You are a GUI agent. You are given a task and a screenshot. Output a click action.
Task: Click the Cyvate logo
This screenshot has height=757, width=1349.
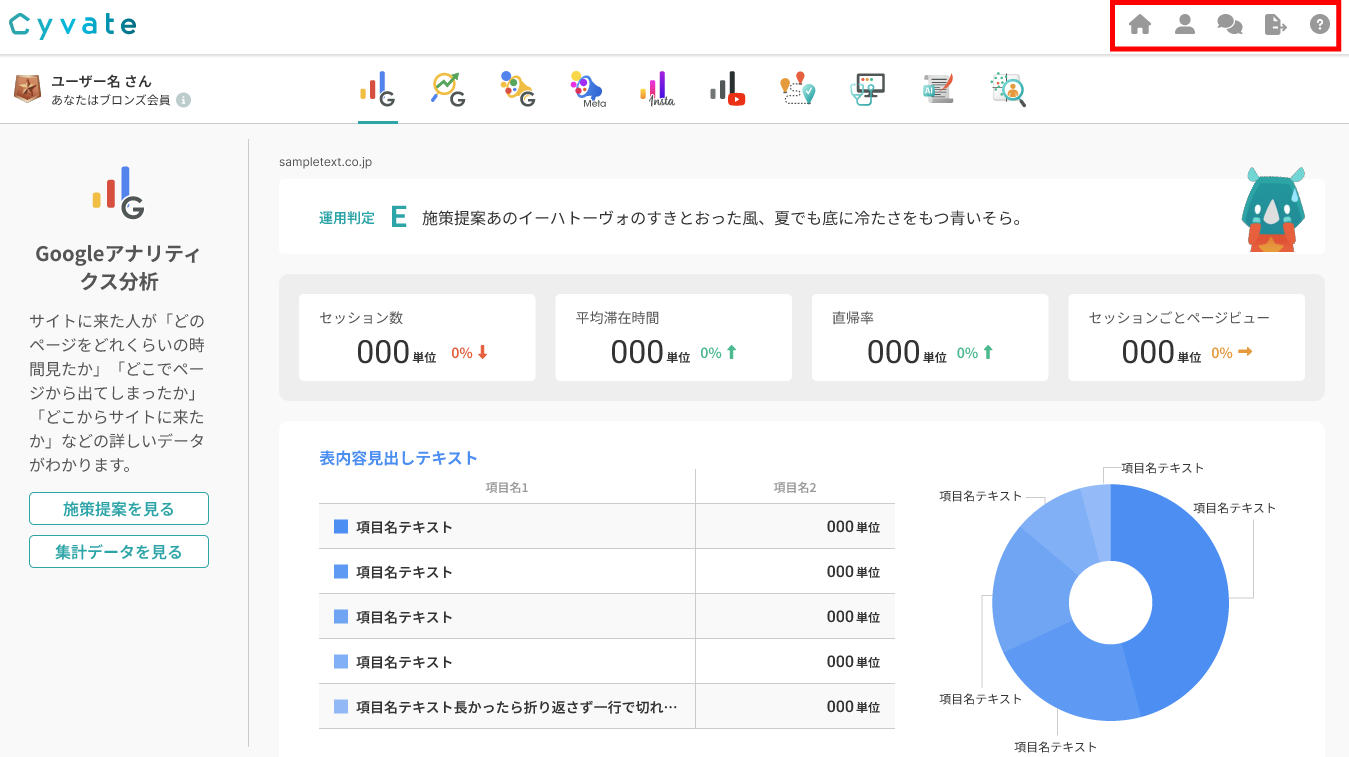tap(73, 26)
